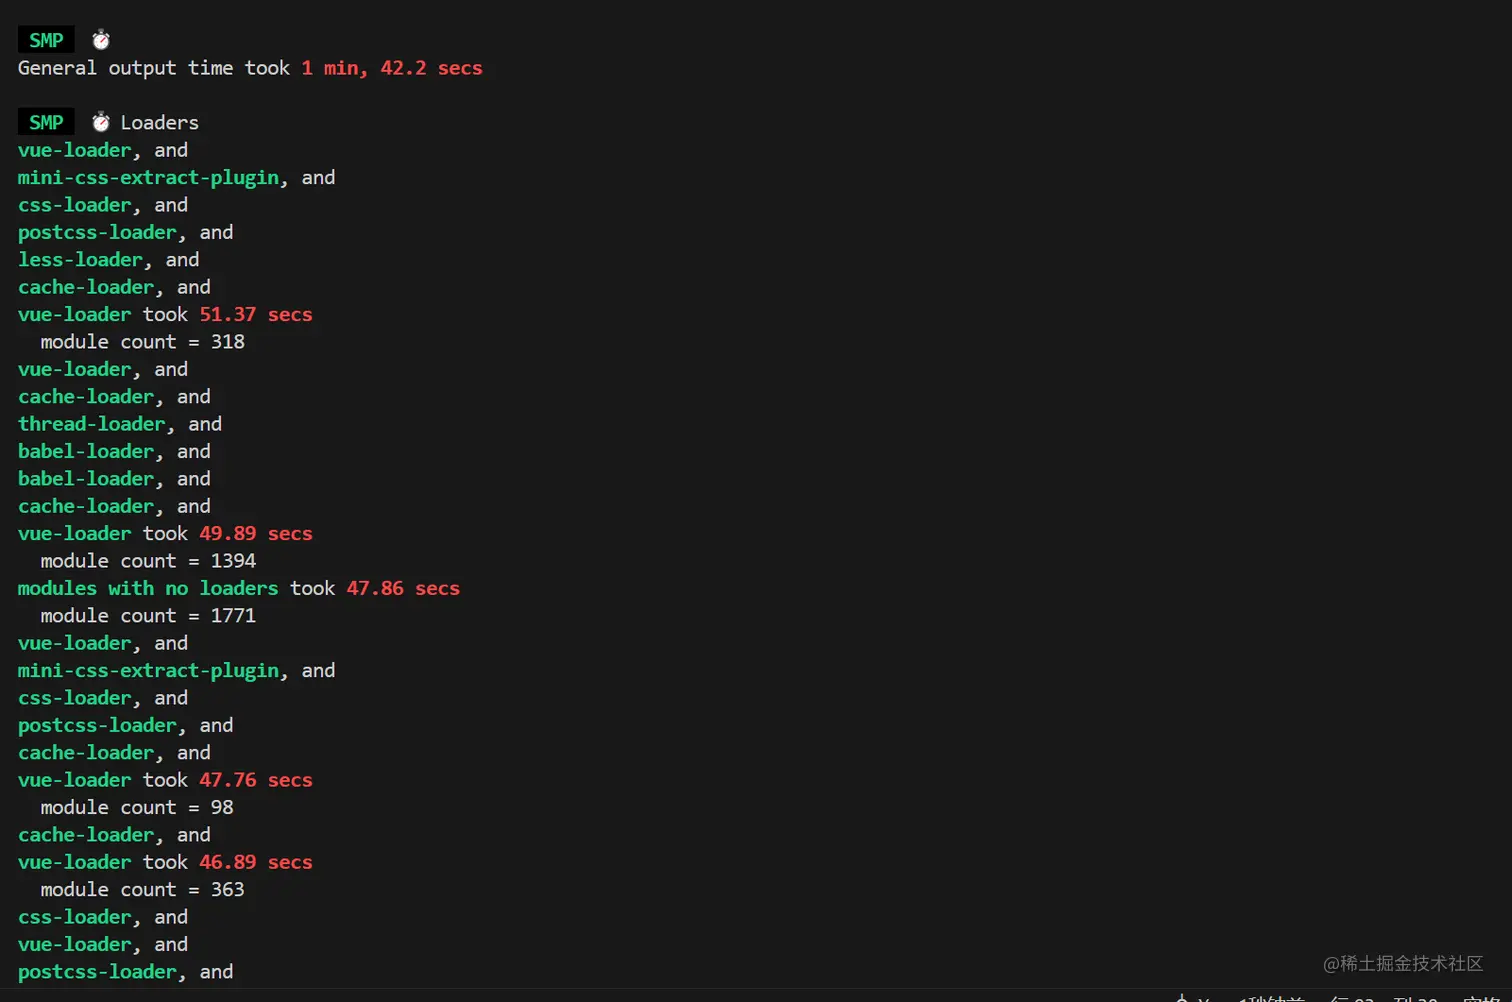Click the '1 min, 42.2 secs' total time
The height and width of the screenshot is (1002, 1512).
(x=392, y=68)
